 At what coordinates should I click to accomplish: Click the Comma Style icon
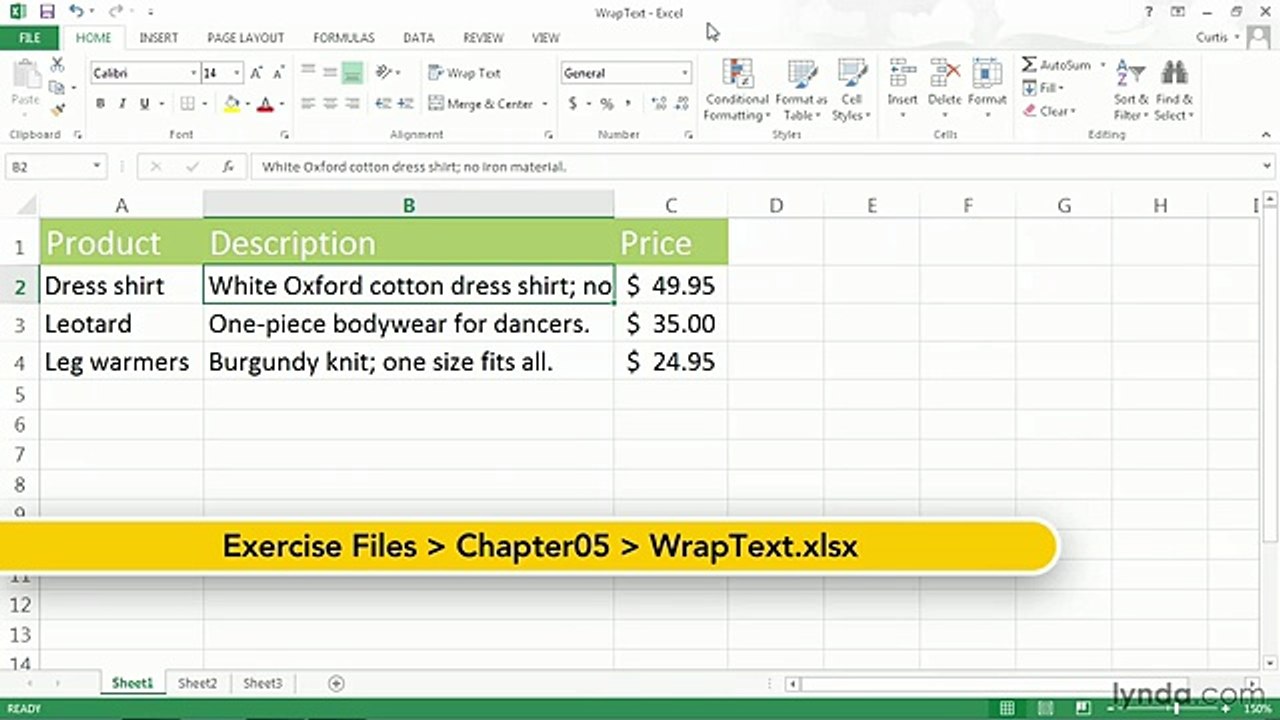(x=629, y=104)
